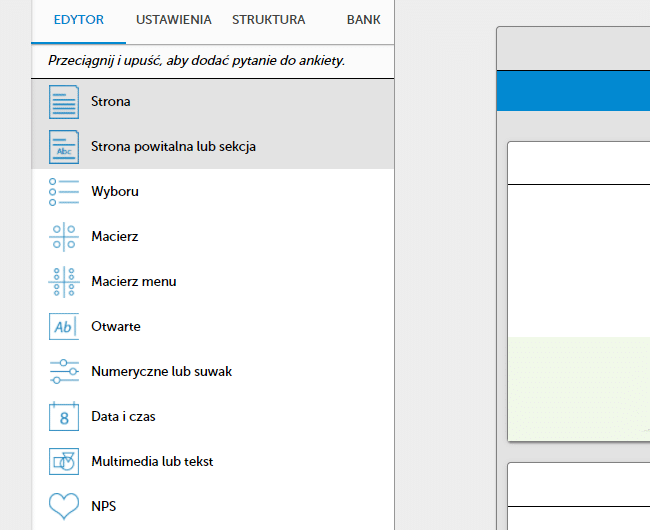This screenshot has width=650, height=530.
Task: Select the Numeryczne lub suwak slider icon
Action: click(64, 372)
